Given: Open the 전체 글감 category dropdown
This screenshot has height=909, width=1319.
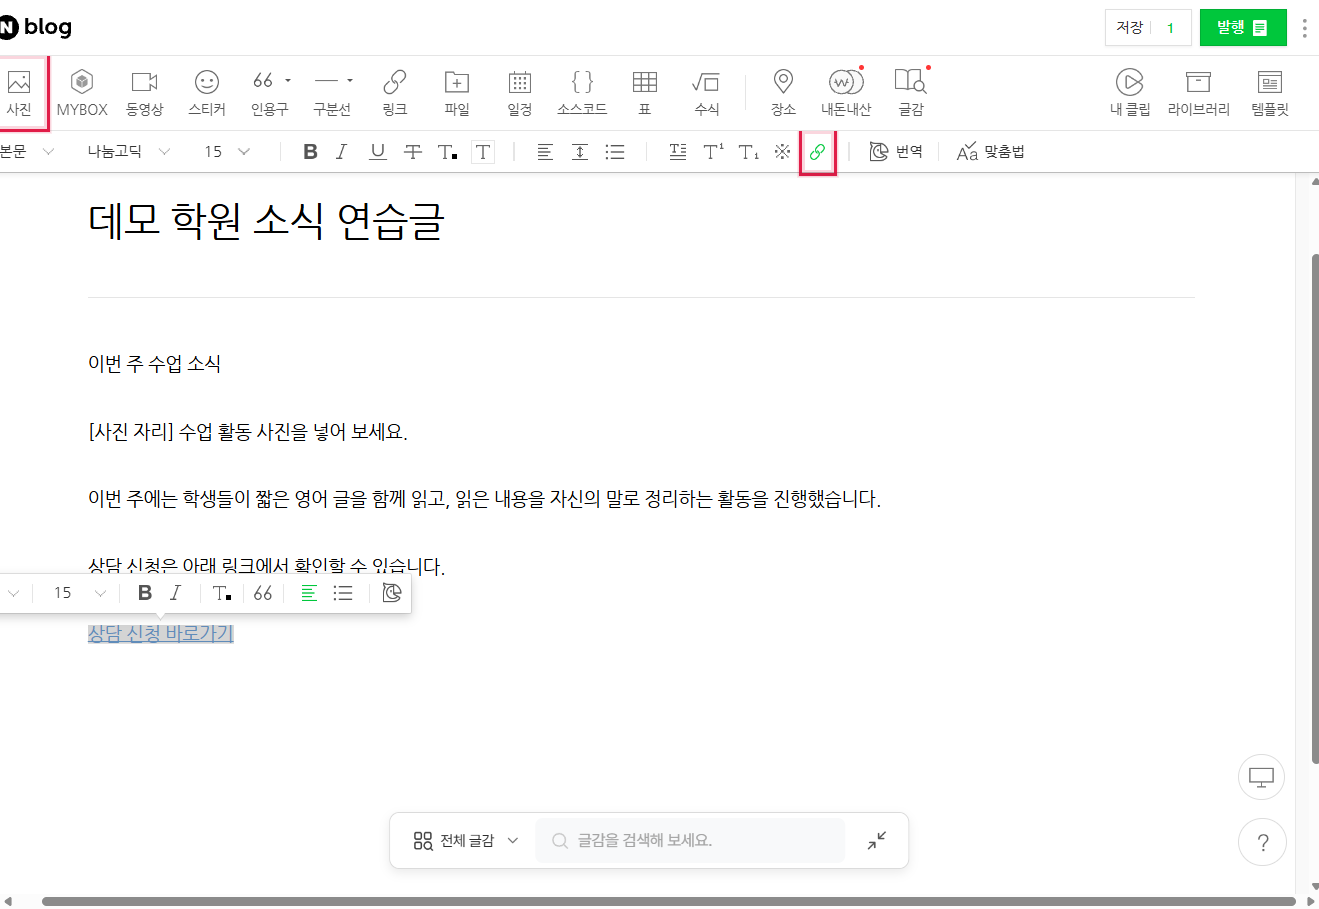Looking at the screenshot, I should tap(466, 841).
